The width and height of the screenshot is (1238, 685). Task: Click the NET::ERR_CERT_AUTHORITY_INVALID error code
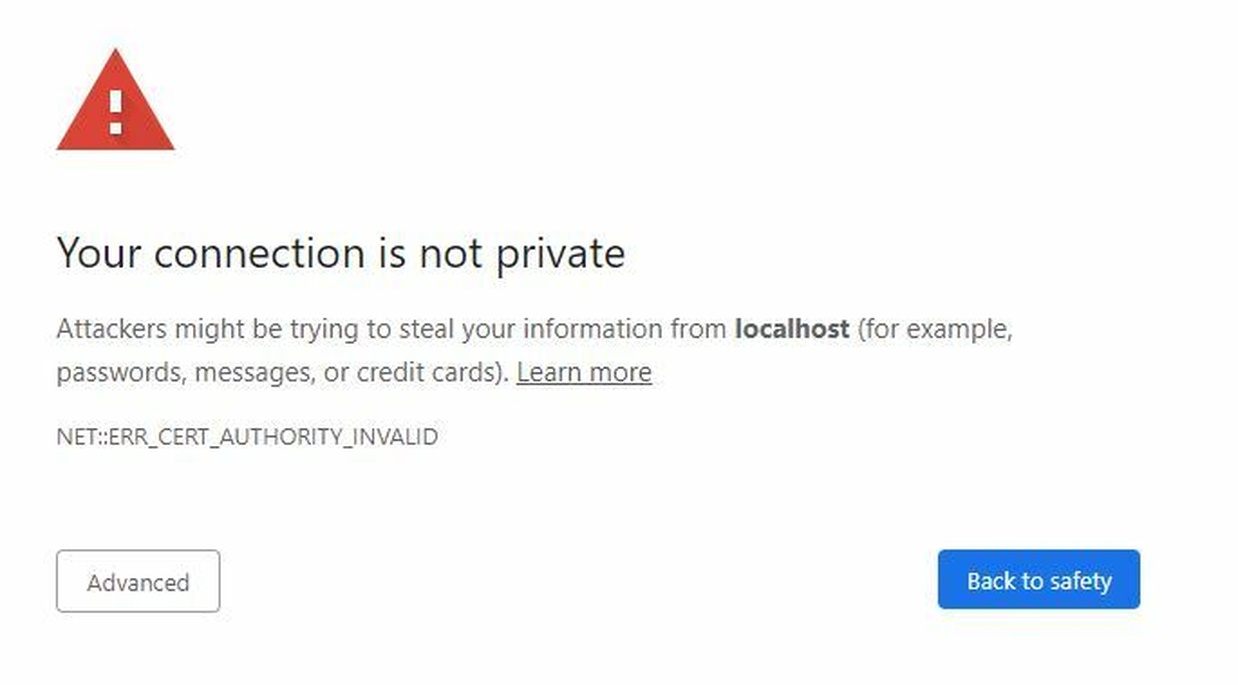[x=247, y=437]
